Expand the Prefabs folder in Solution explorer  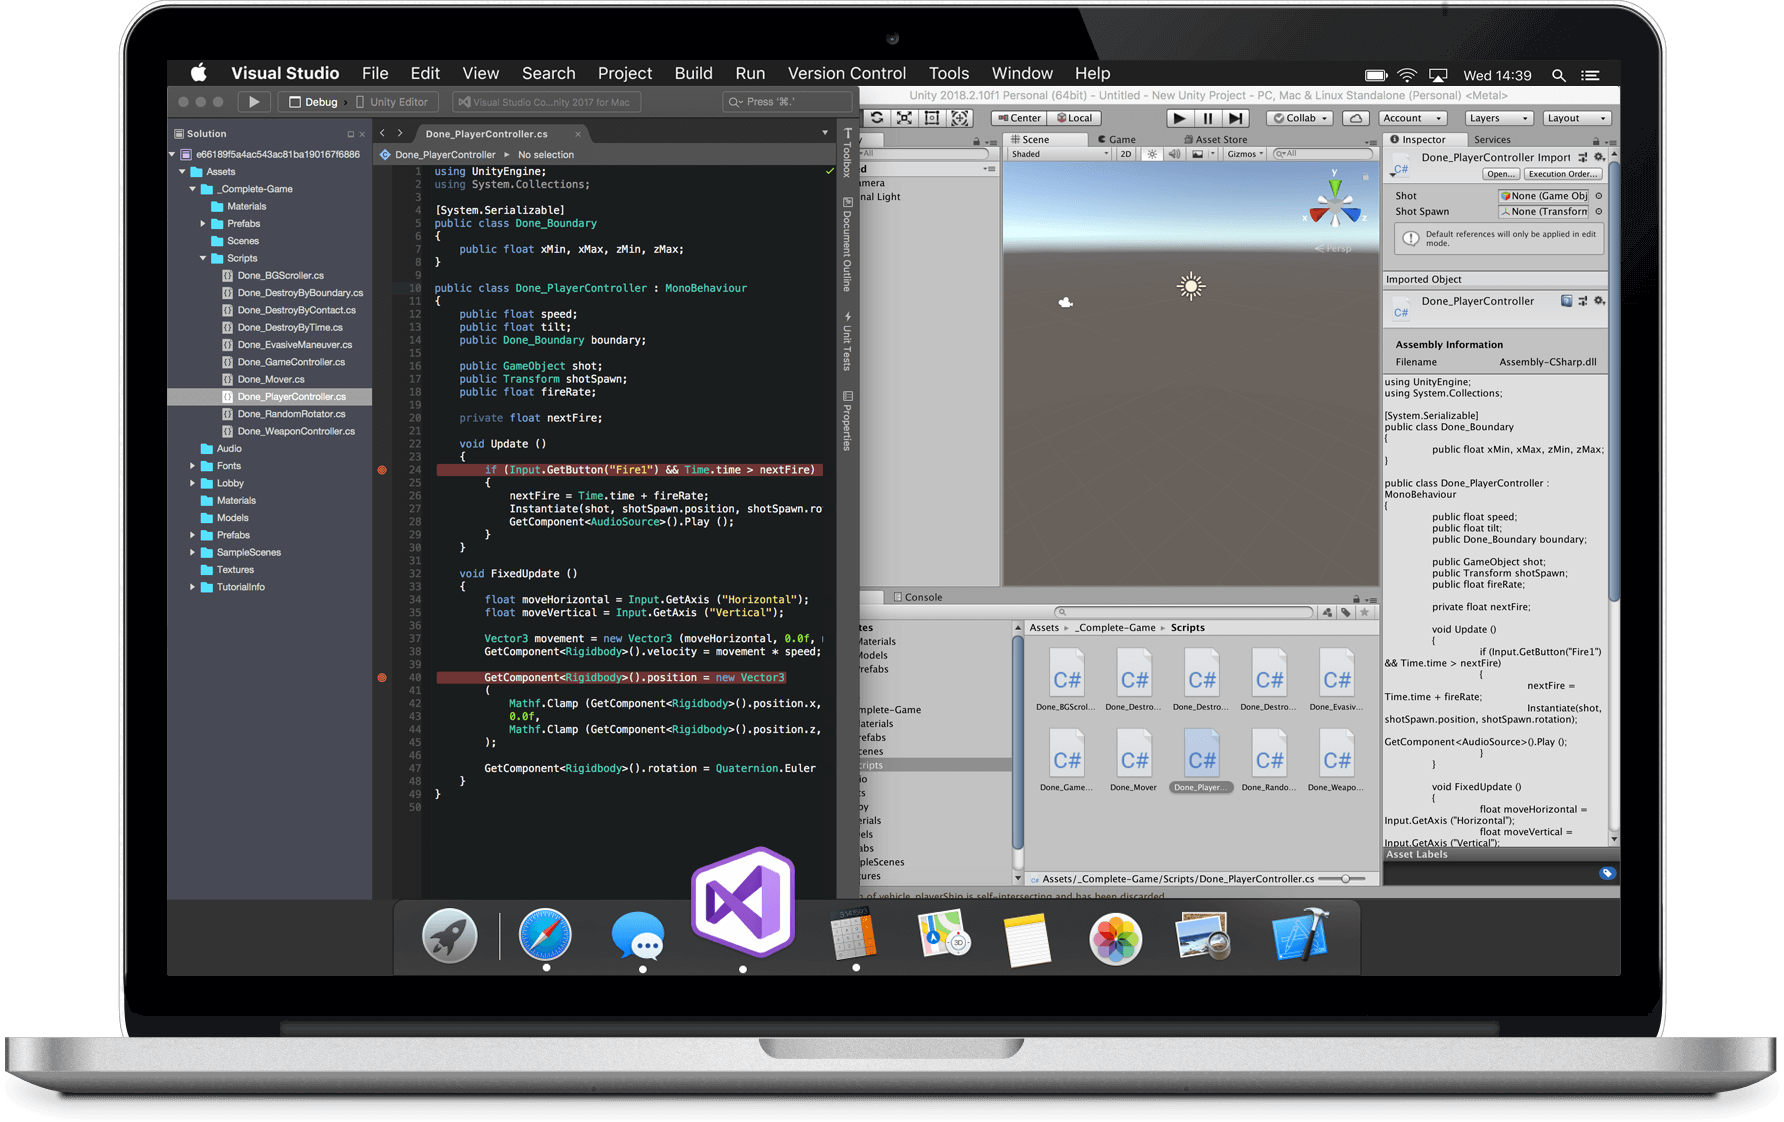(205, 223)
